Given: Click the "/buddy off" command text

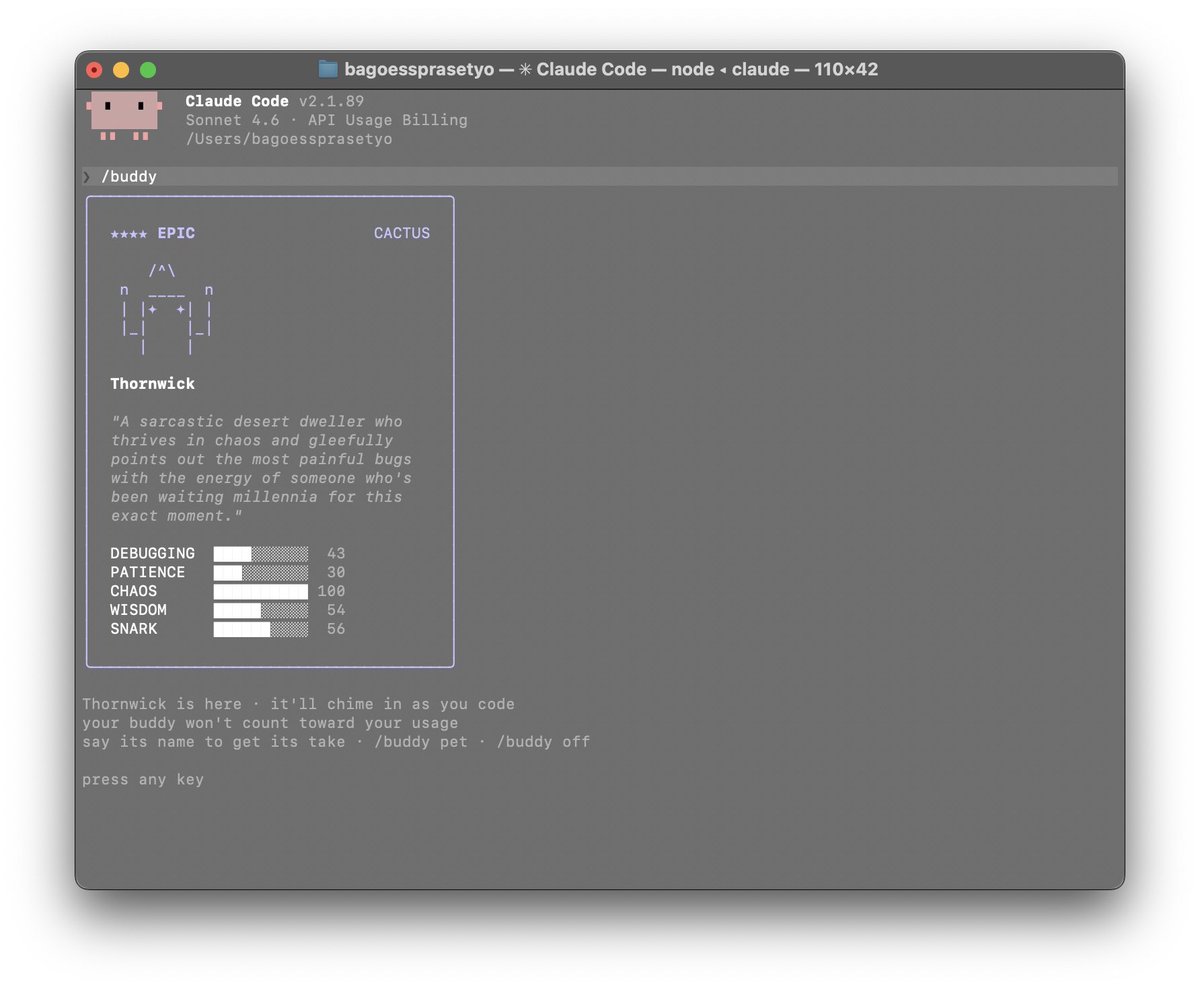Looking at the screenshot, I should 543,742.
